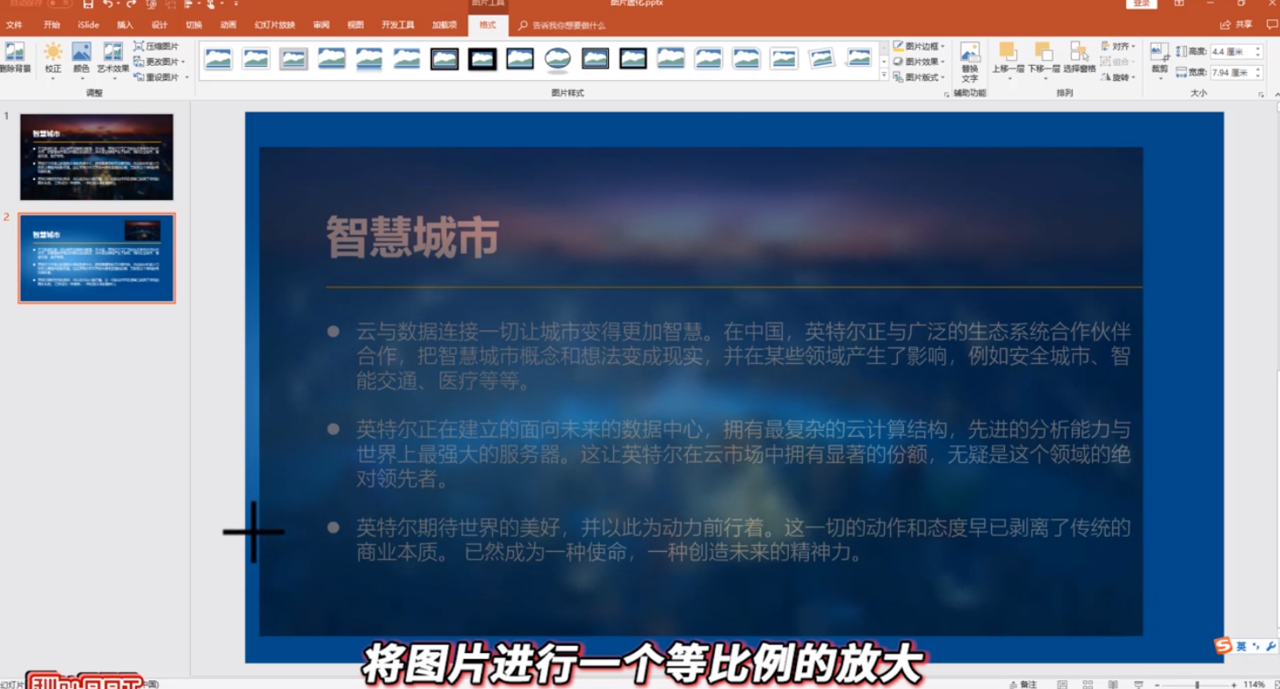The width and height of the screenshot is (1280, 689).
Task: Click the Undo arrow icon
Action: 107,4
